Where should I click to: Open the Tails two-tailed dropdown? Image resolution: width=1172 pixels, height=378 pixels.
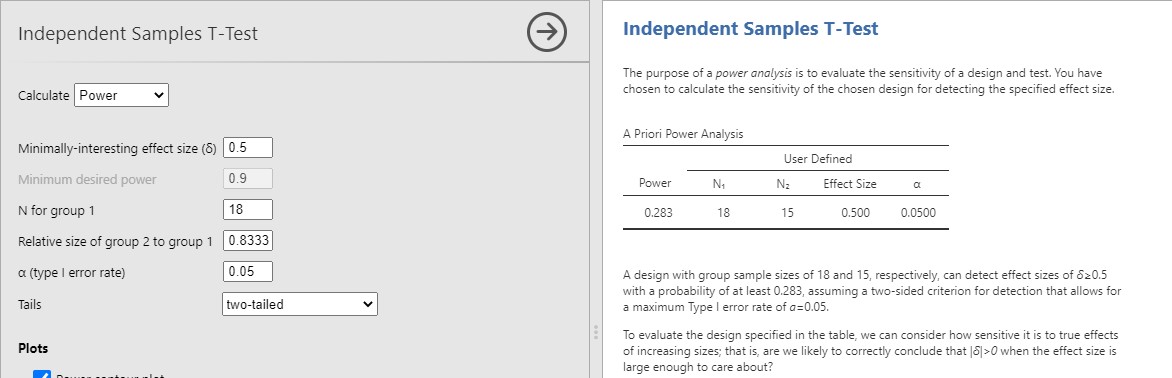pyautogui.click(x=300, y=304)
